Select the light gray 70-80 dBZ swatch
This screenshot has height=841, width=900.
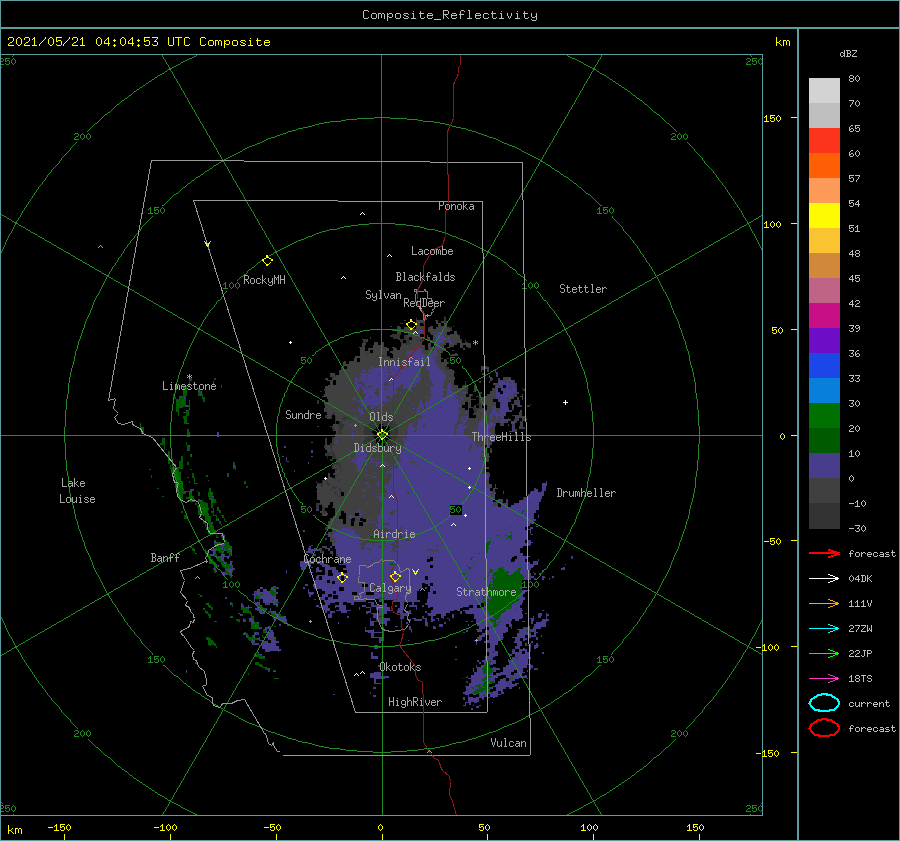click(824, 91)
